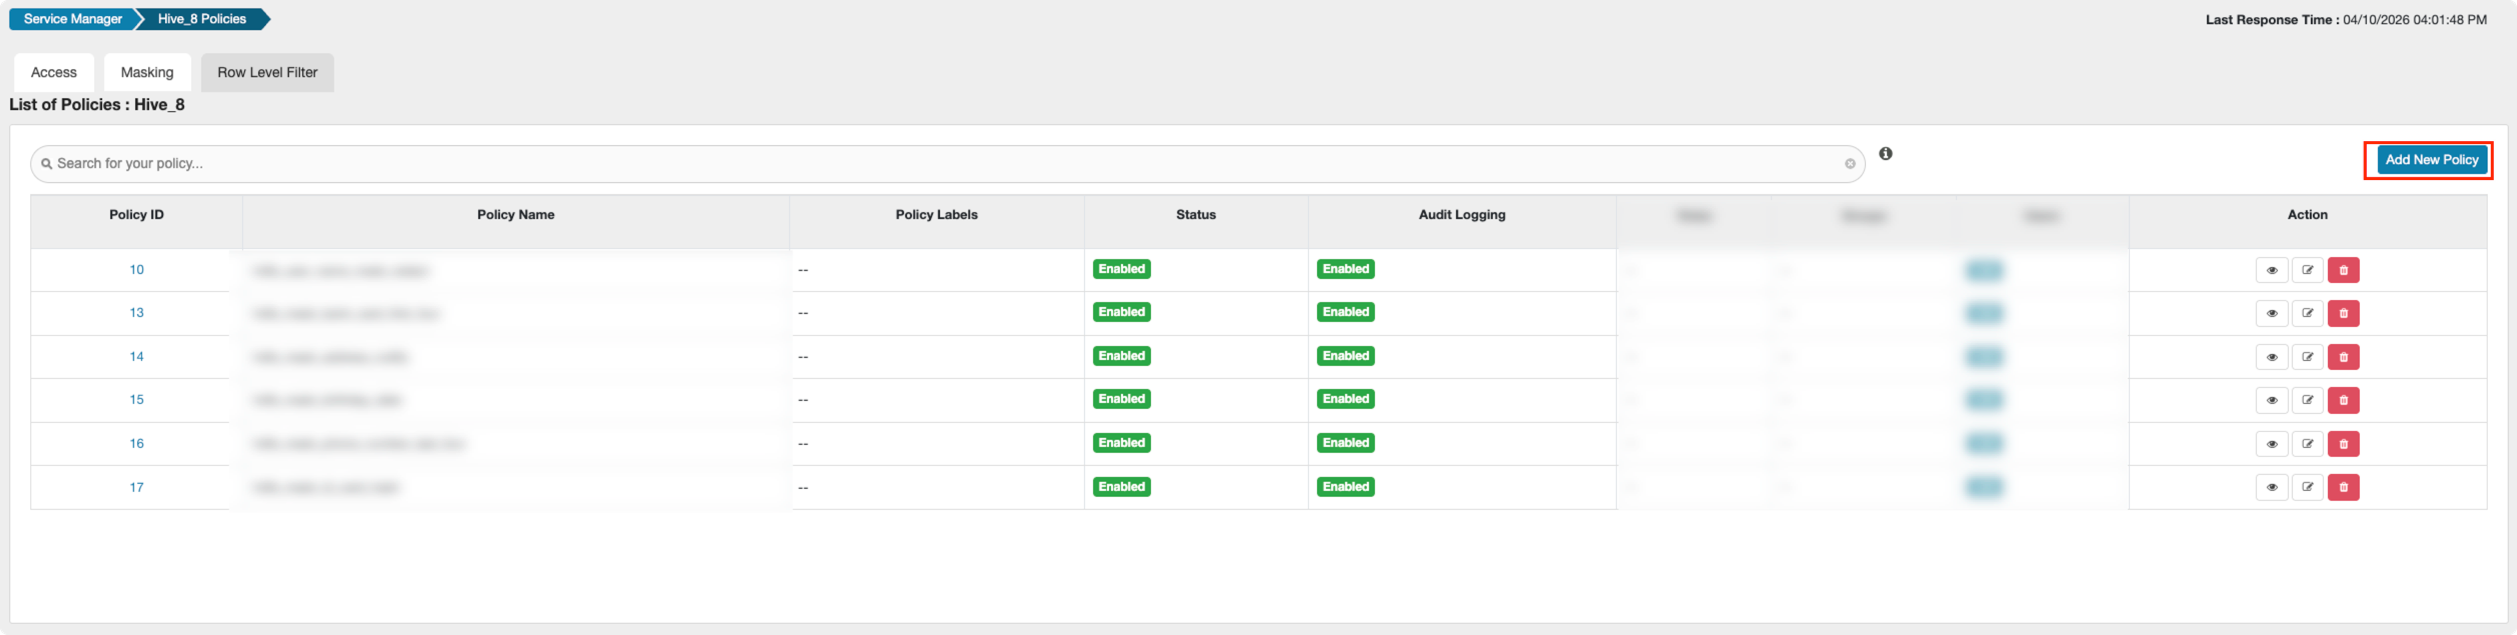Delete policy 17 with the trash icon
Screen dimensions: 2517x635
pyautogui.click(x=2343, y=487)
